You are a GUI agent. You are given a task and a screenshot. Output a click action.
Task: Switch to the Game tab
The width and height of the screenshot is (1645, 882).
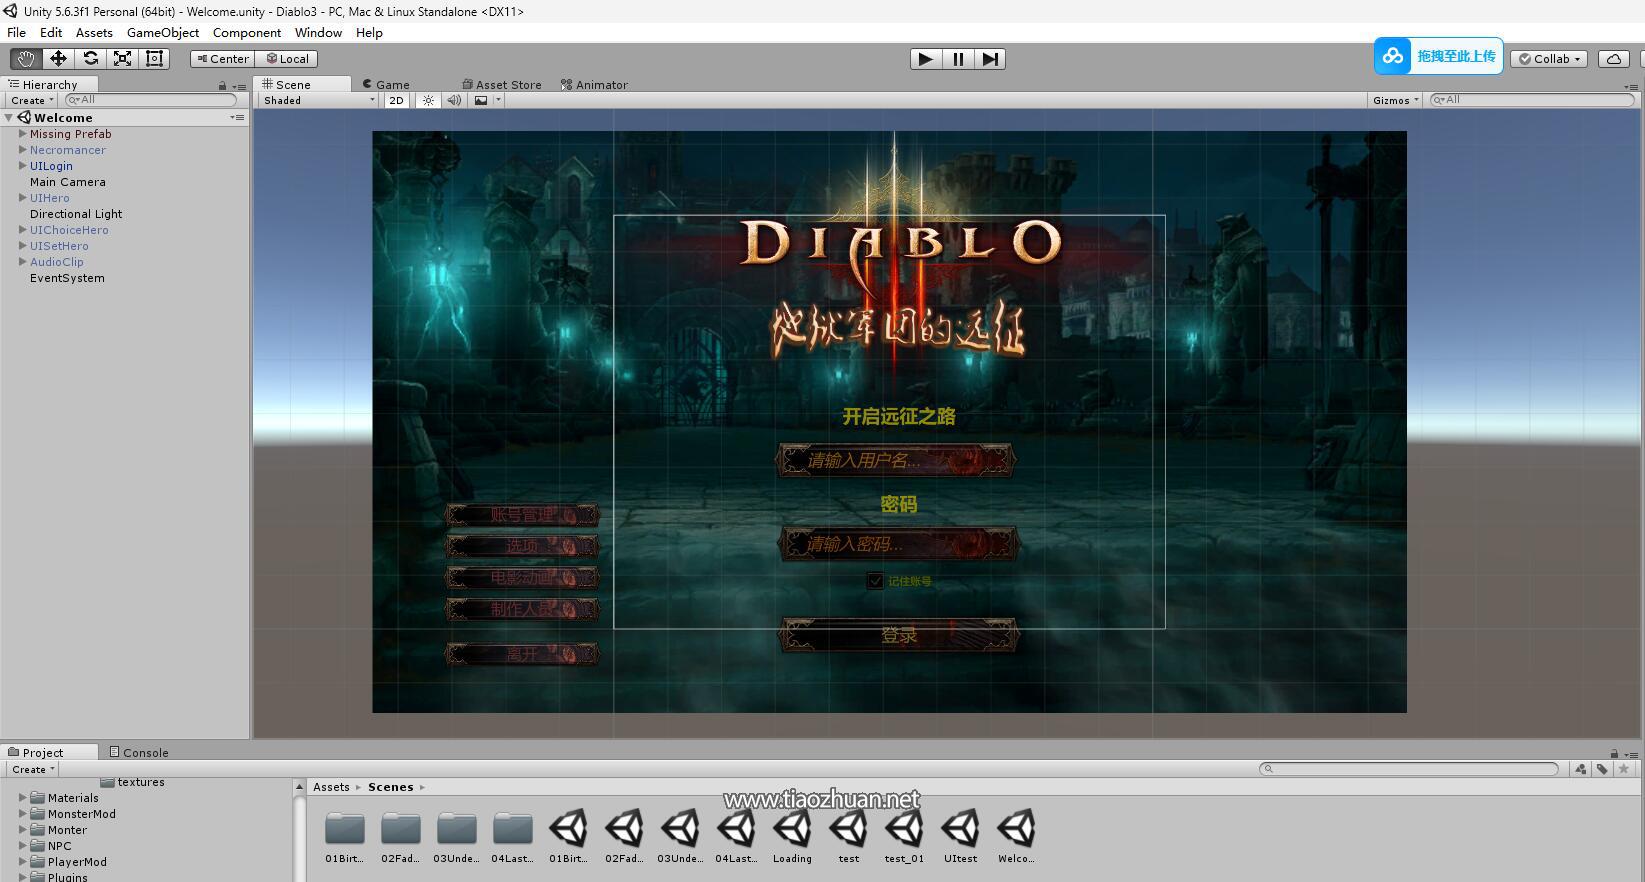point(386,85)
